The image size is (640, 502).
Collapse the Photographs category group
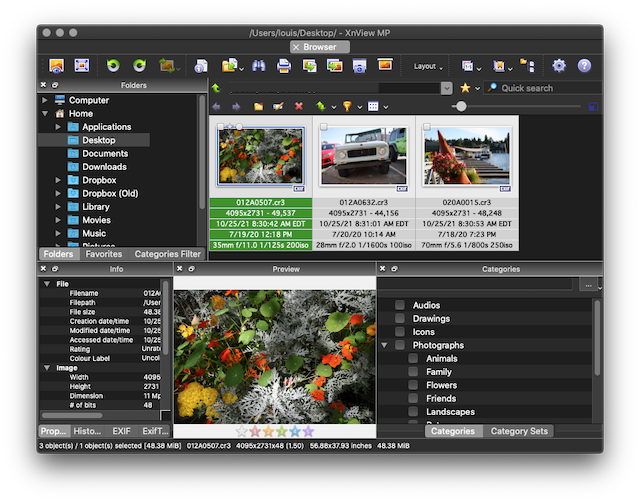[385, 345]
